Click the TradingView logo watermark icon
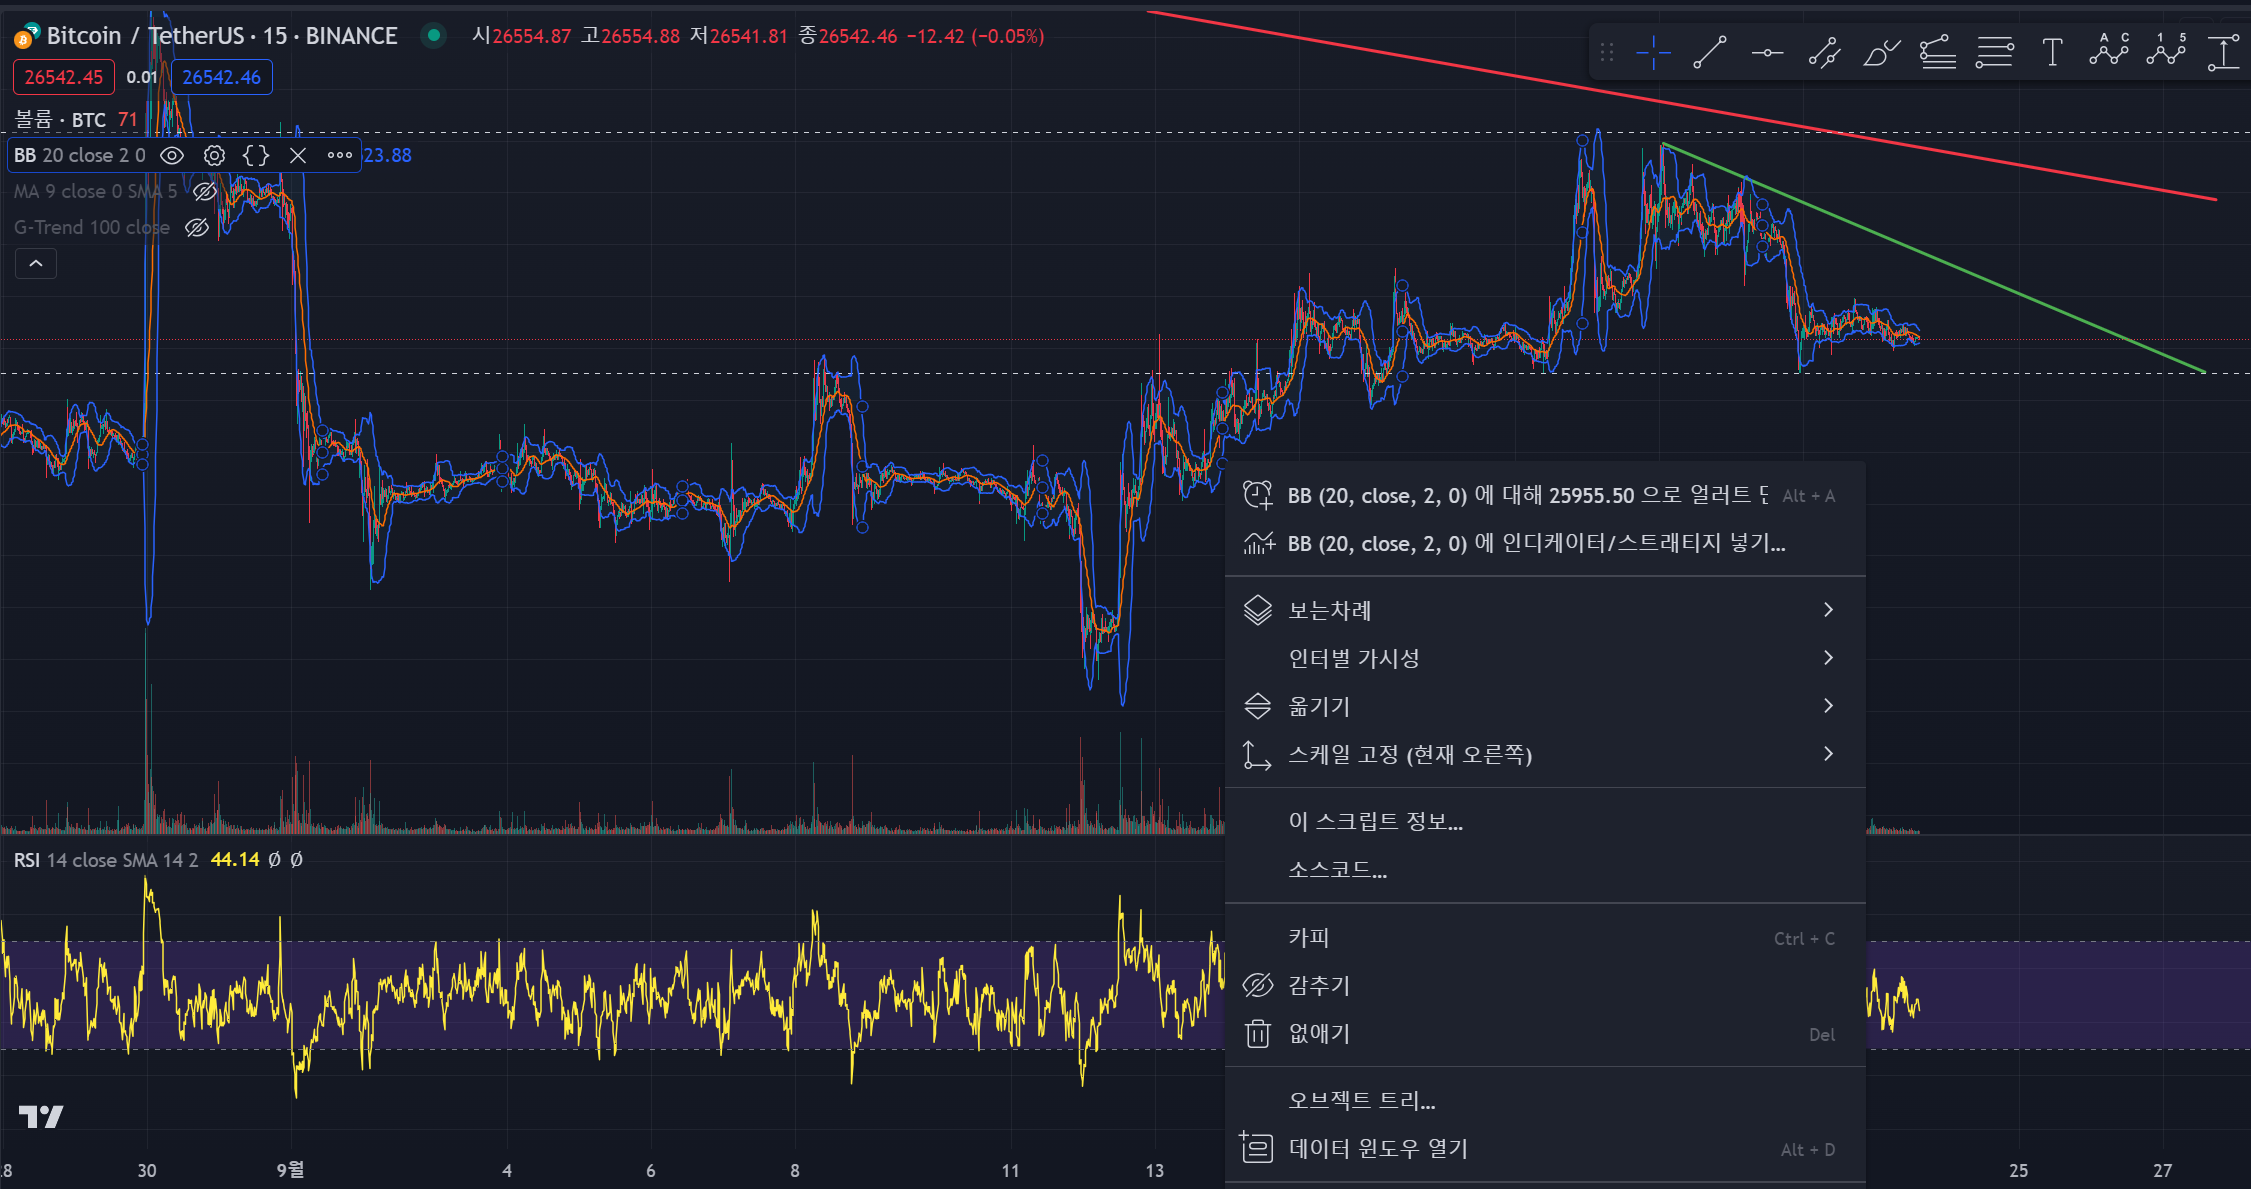 [41, 1116]
